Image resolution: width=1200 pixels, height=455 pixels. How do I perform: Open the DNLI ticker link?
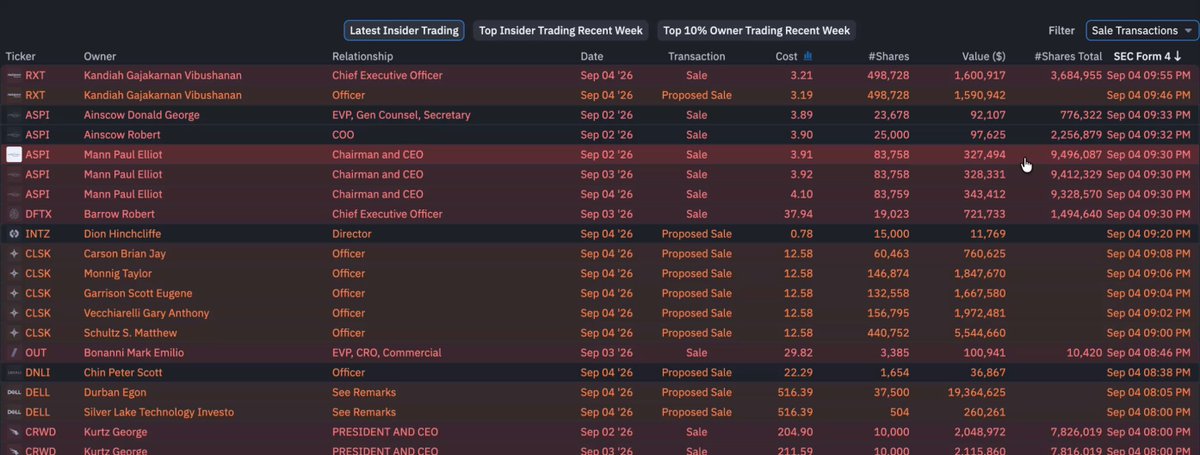click(37, 373)
